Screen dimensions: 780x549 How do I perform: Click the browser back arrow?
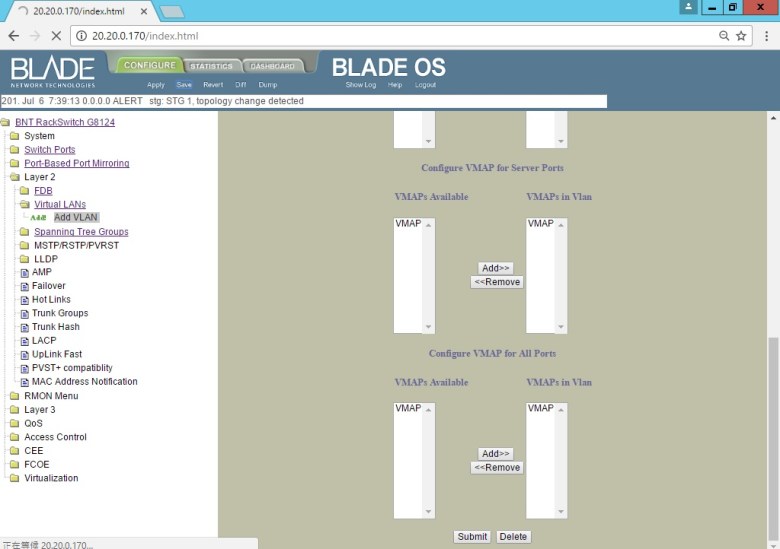pyautogui.click(x=14, y=35)
